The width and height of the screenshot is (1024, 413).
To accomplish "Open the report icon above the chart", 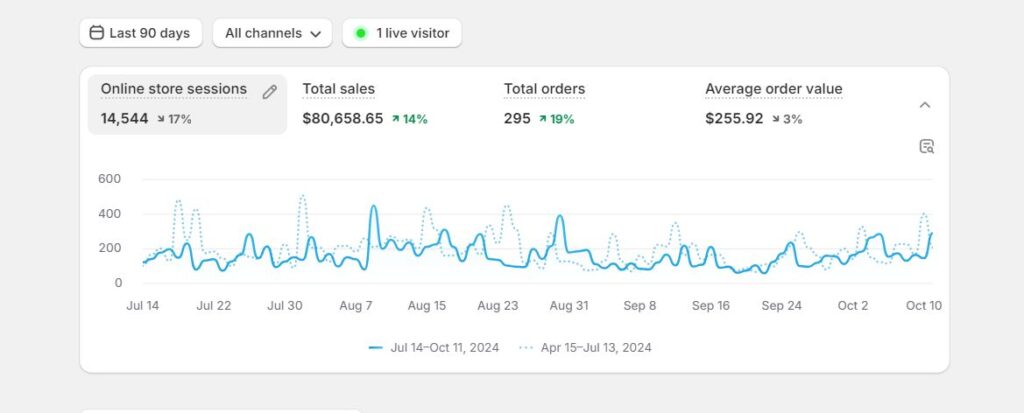I will click(926, 147).
